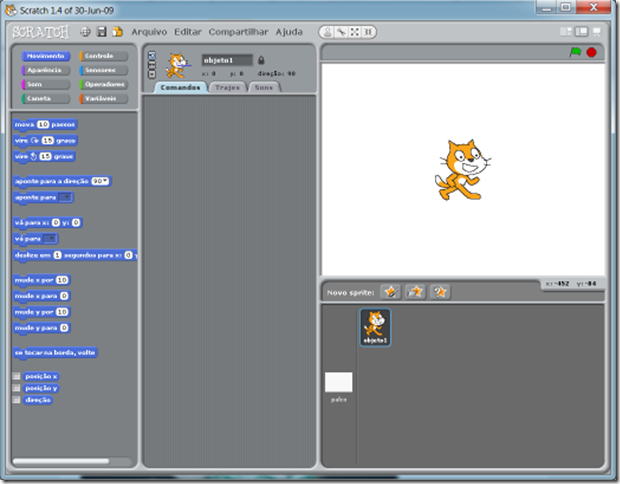Select the Movimento block category

45,56
